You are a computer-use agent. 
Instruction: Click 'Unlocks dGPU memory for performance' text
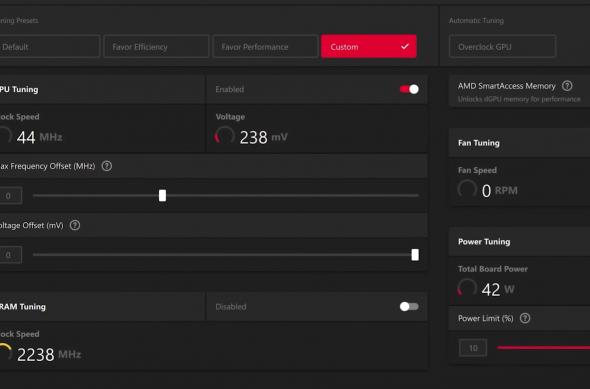click(519, 99)
